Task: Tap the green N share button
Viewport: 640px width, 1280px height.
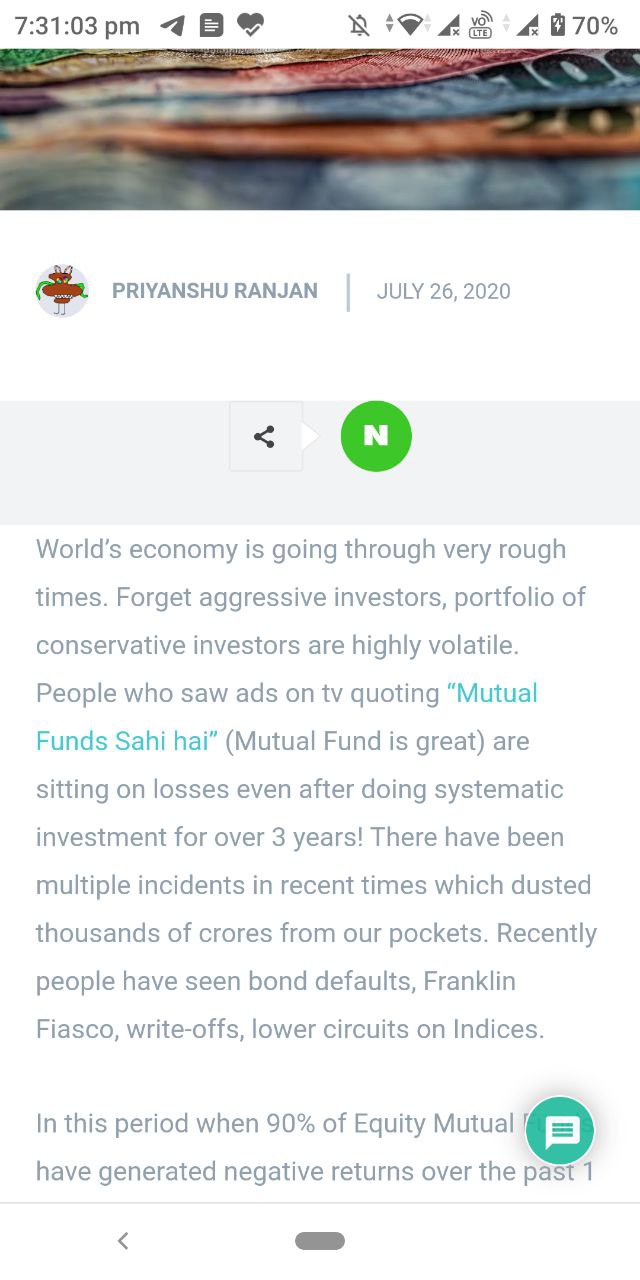Action: (x=376, y=436)
